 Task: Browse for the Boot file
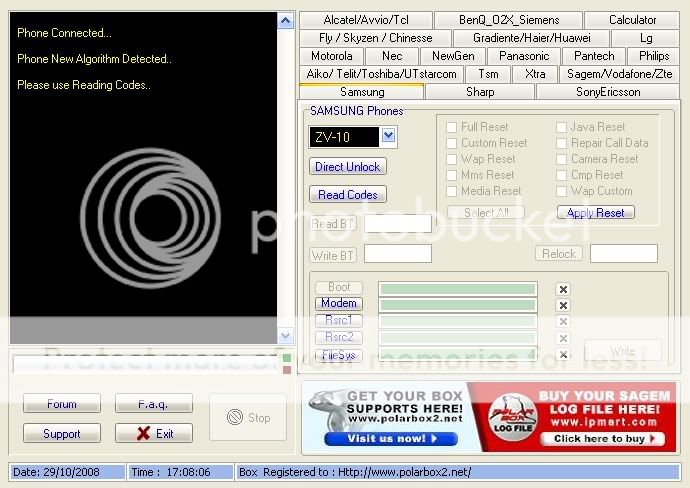point(339,287)
